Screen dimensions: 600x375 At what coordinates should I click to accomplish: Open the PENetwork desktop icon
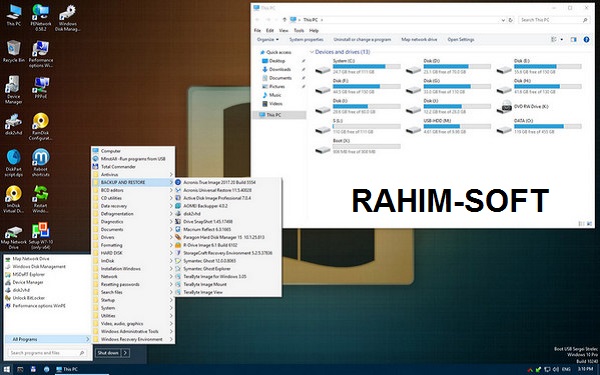point(41,17)
